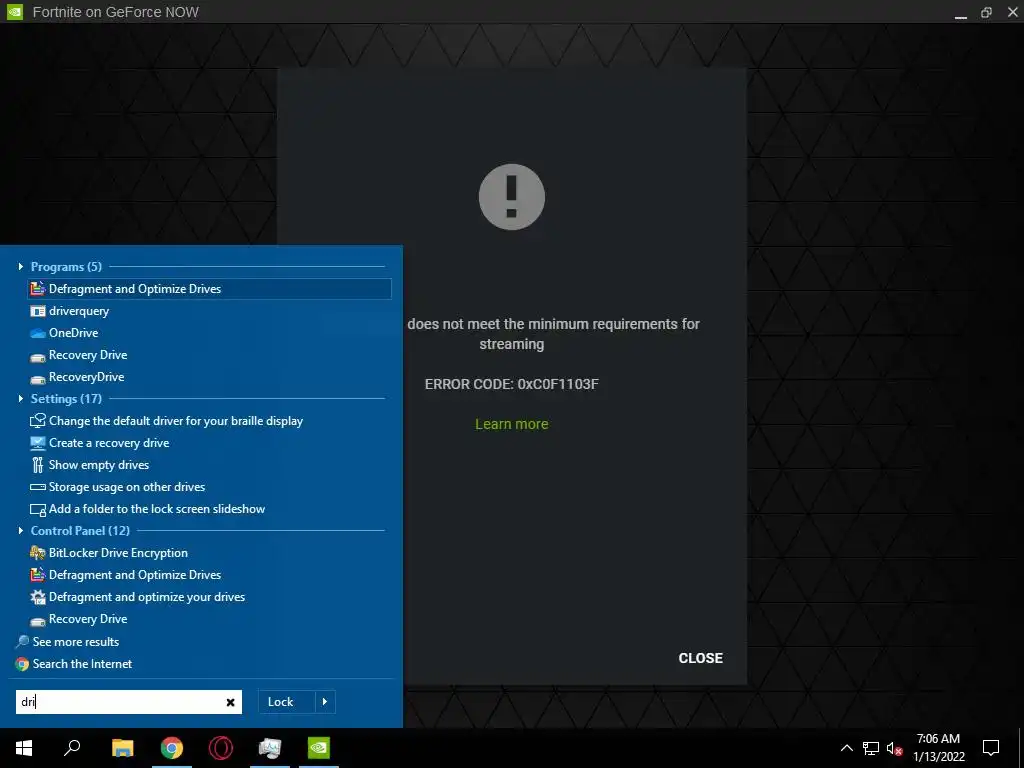Click the driverquery console icon
Image resolution: width=1024 pixels, height=768 pixels.
tap(38, 311)
